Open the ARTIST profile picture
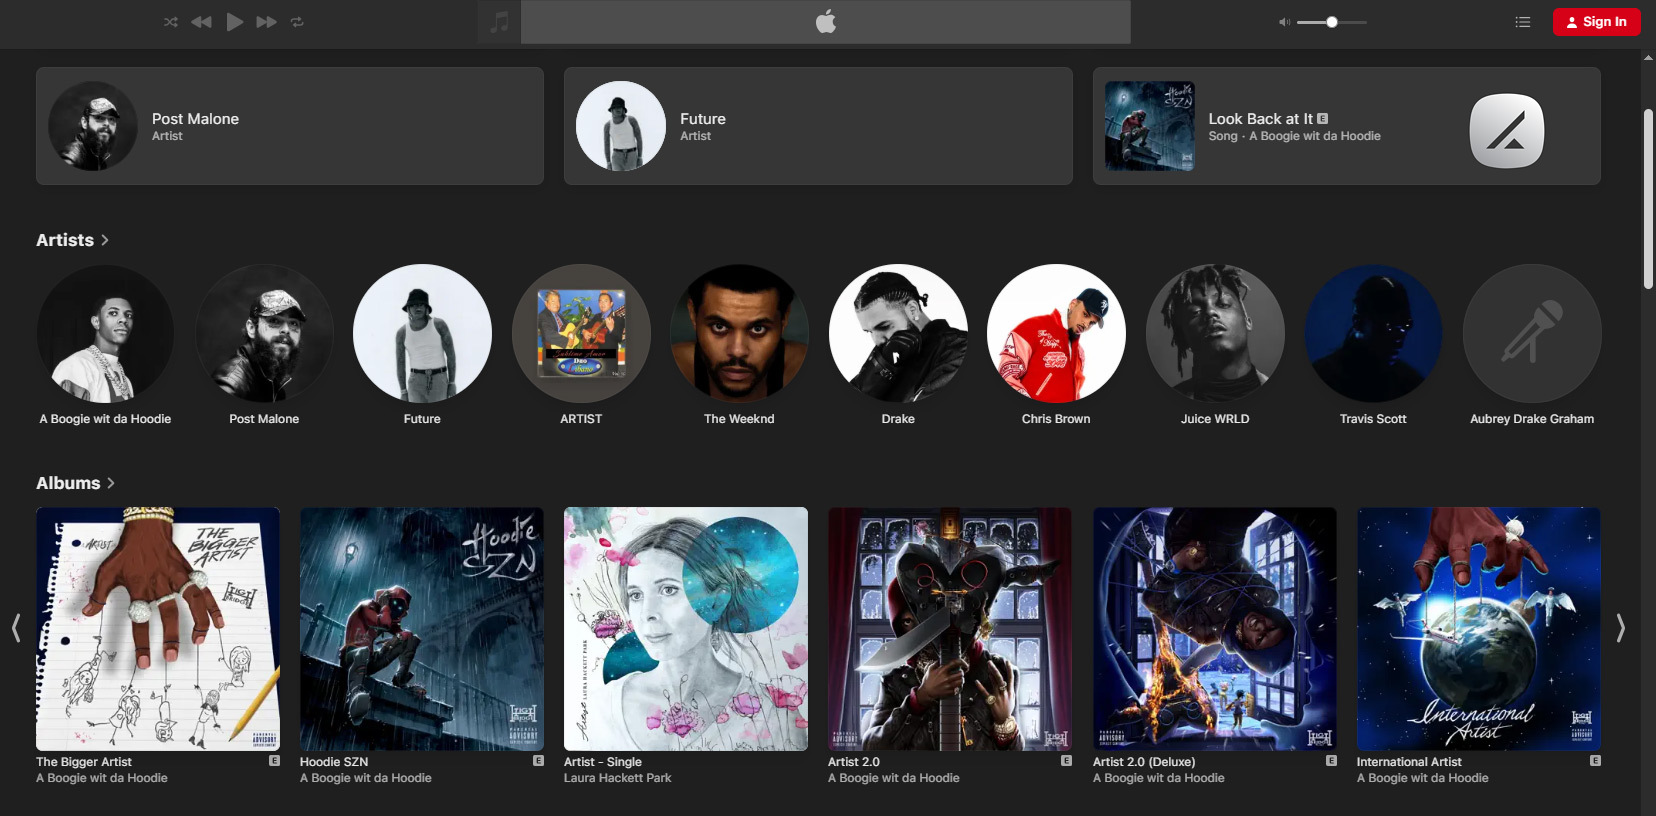This screenshot has height=816, width=1656. pos(581,333)
